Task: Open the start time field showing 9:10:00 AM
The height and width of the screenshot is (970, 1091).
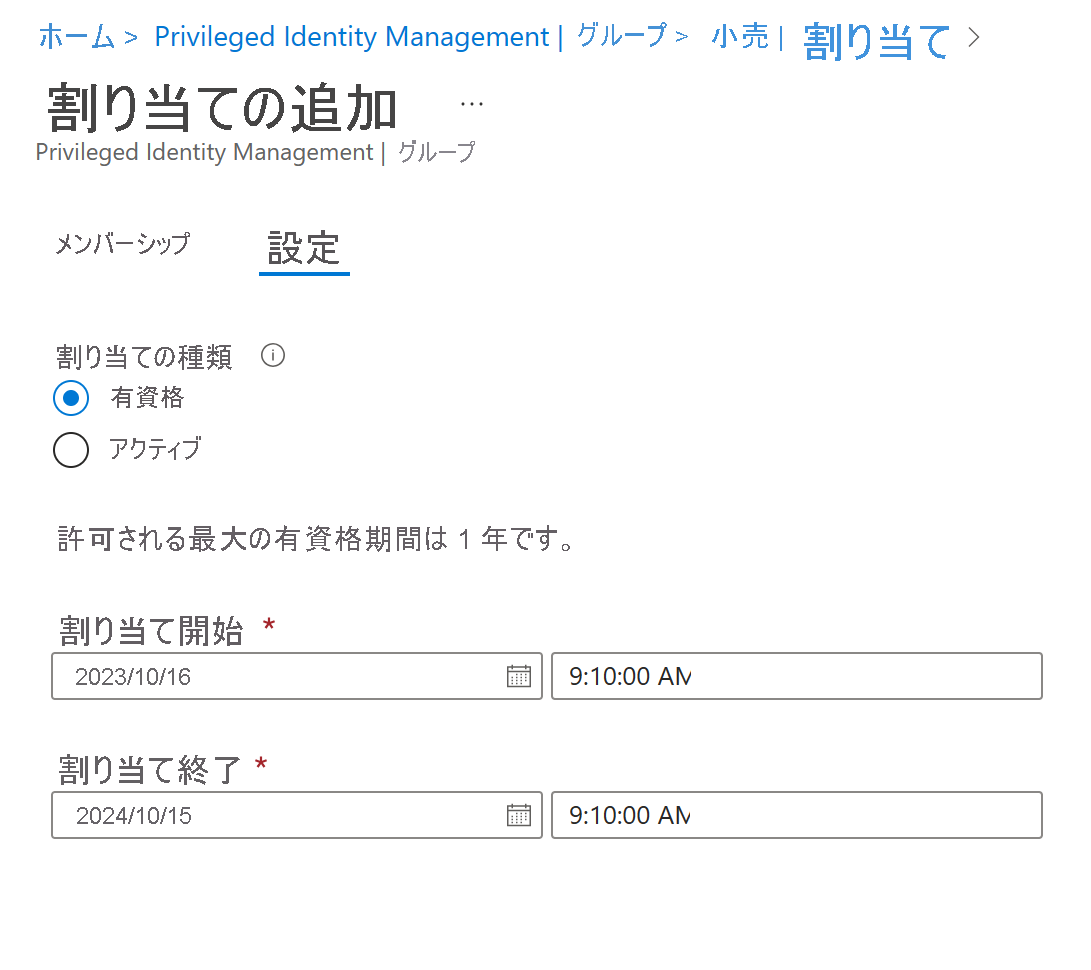Action: pos(796,676)
